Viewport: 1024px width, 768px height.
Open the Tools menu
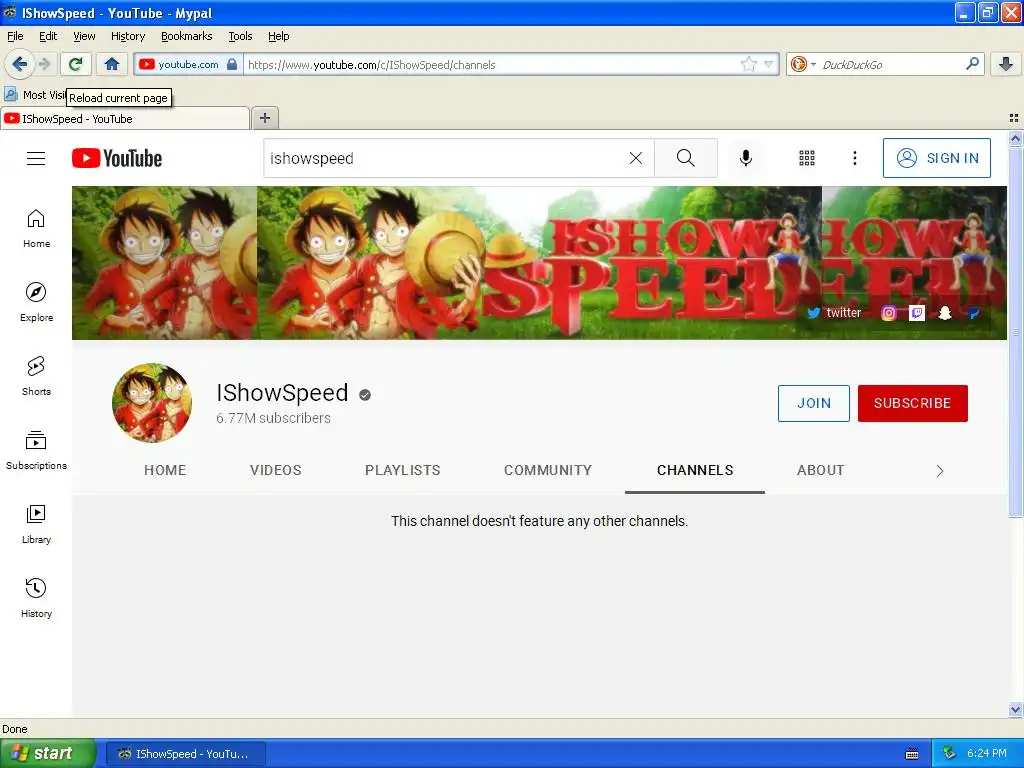240,36
